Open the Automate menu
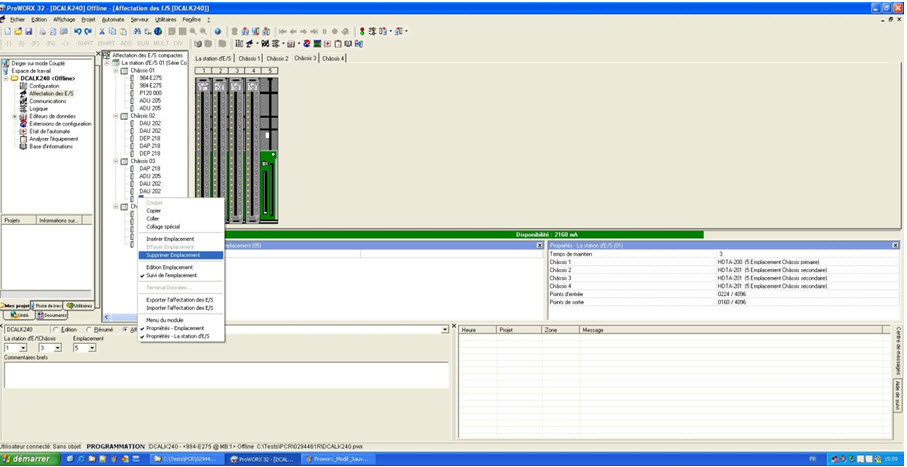907x467 pixels. 113,19
